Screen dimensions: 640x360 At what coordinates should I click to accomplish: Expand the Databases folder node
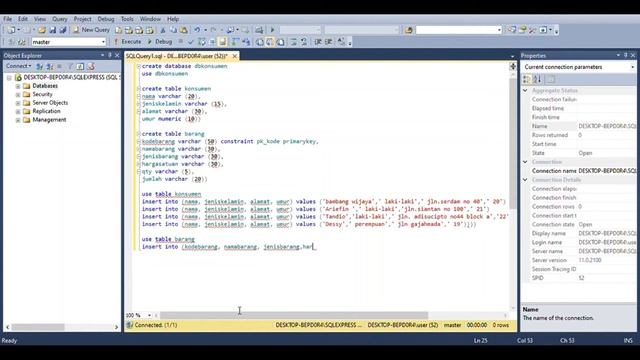click(x=18, y=86)
